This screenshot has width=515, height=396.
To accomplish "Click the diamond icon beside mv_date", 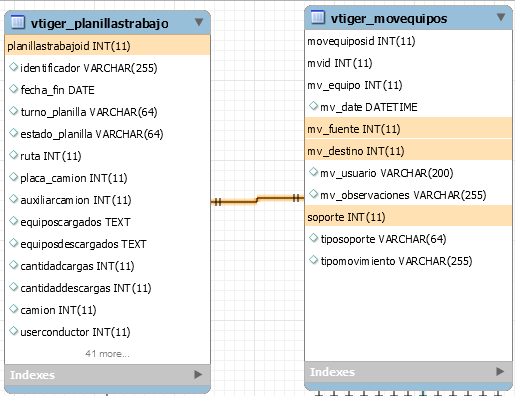I will pyautogui.click(x=313, y=106).
